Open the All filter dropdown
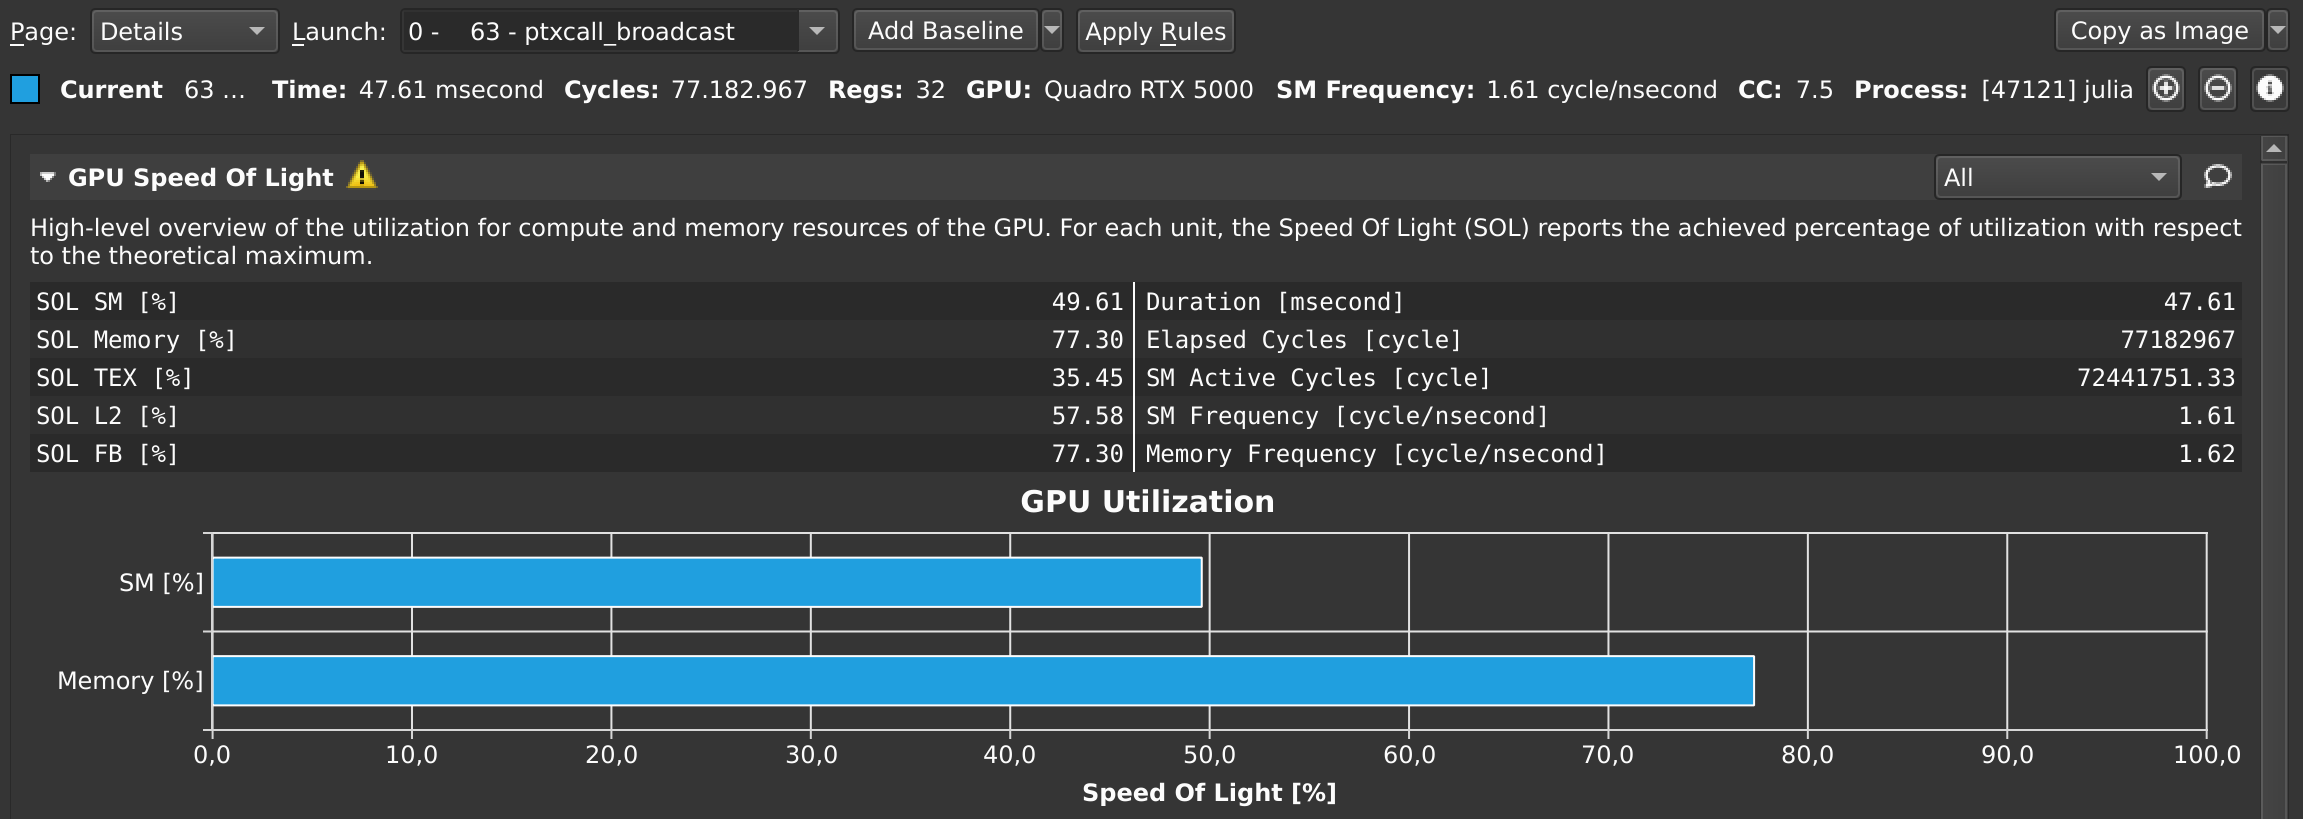This screenshot has height=819, width=2303. coord(2057,177)
